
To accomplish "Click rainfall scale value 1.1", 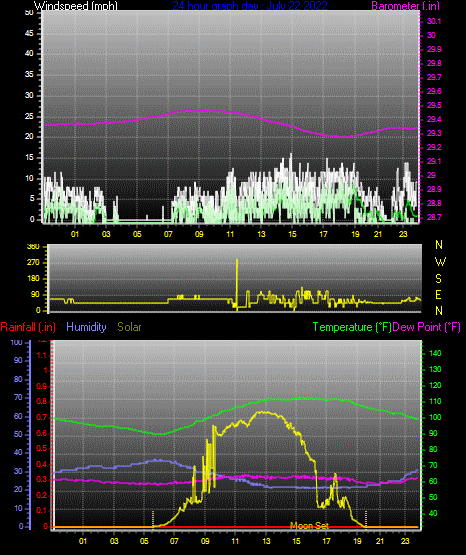I will 42,355.
